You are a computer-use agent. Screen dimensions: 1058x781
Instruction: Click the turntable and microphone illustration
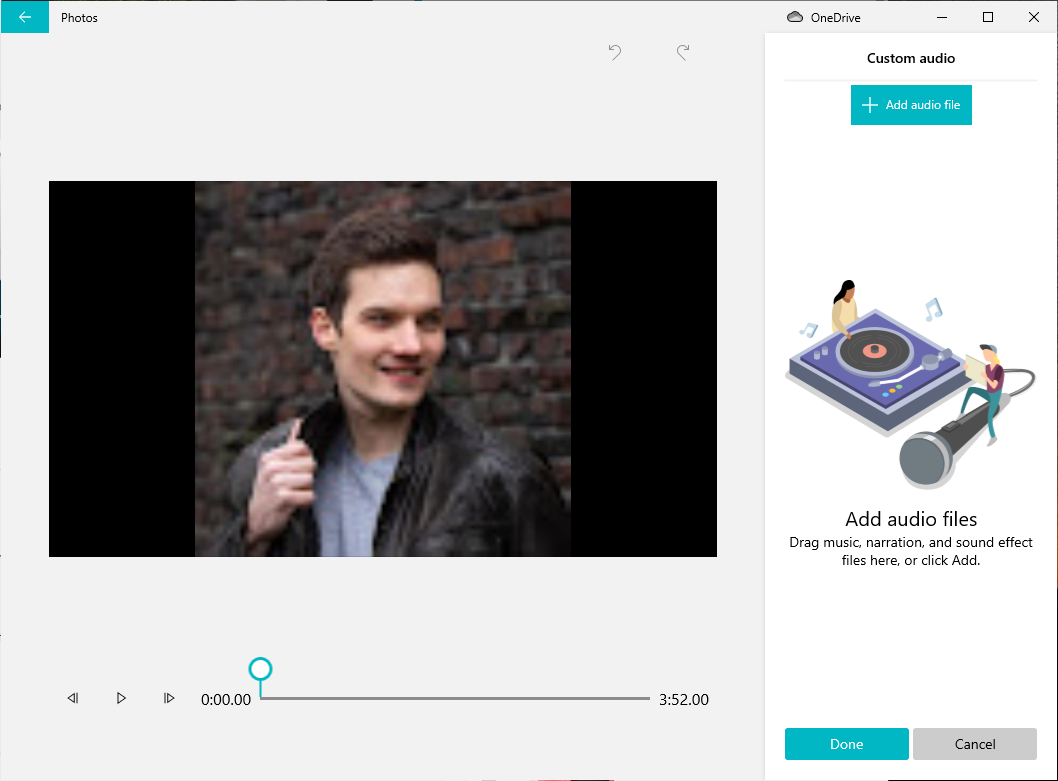click(910, 385)
